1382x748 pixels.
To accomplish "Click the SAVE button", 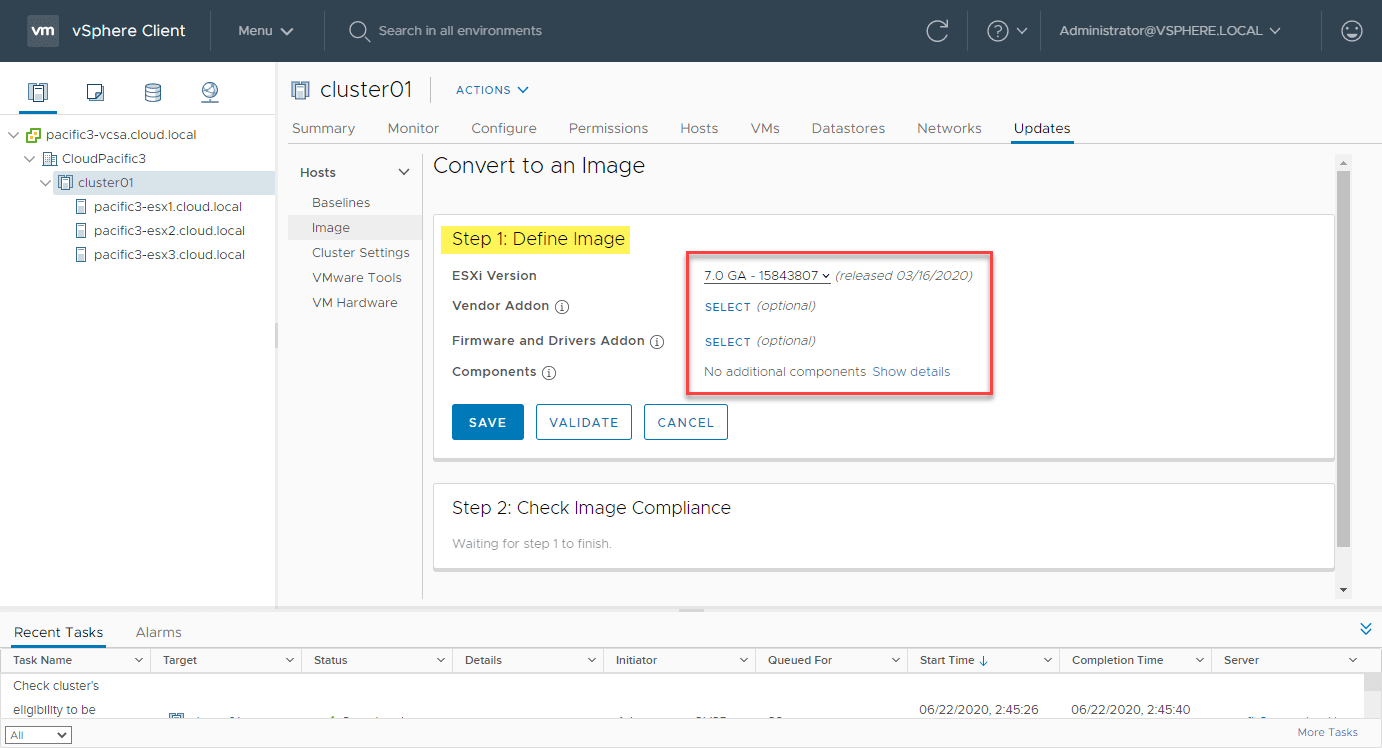I will point(487,422).
